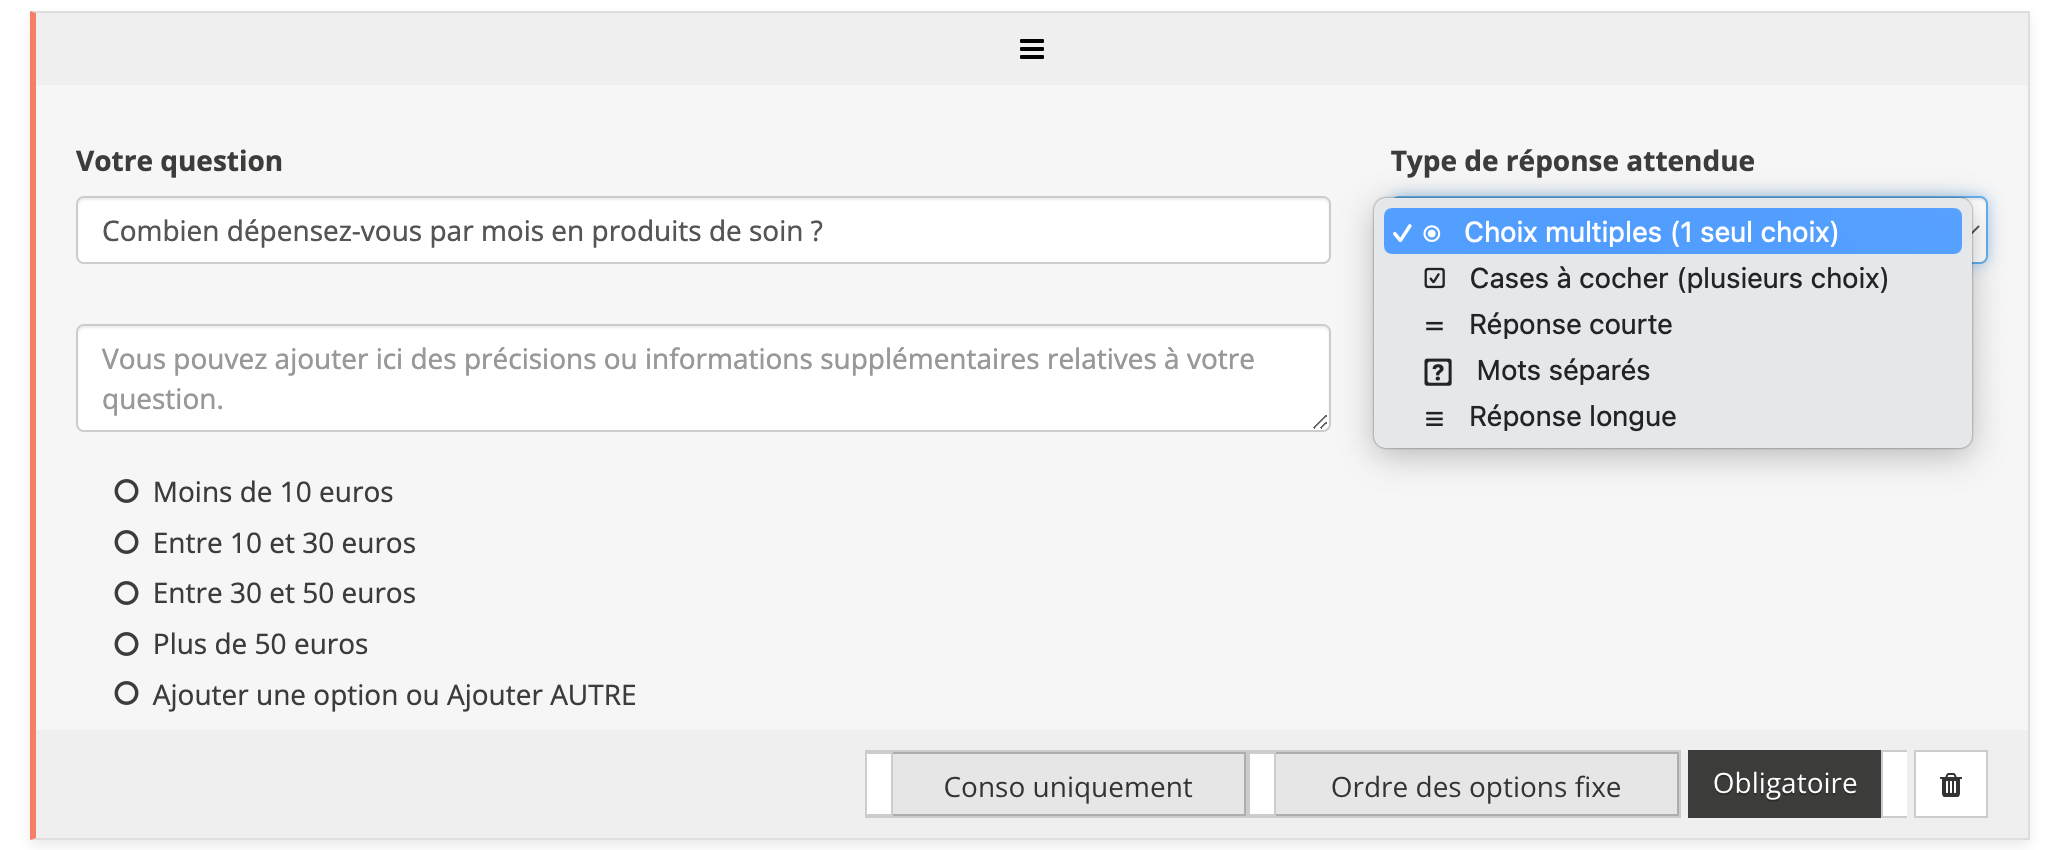The height and width of the screenshot is (850, 2054).
Task: Select "Choix multiples (1 seul choix)" entry
Action: 1650,232
